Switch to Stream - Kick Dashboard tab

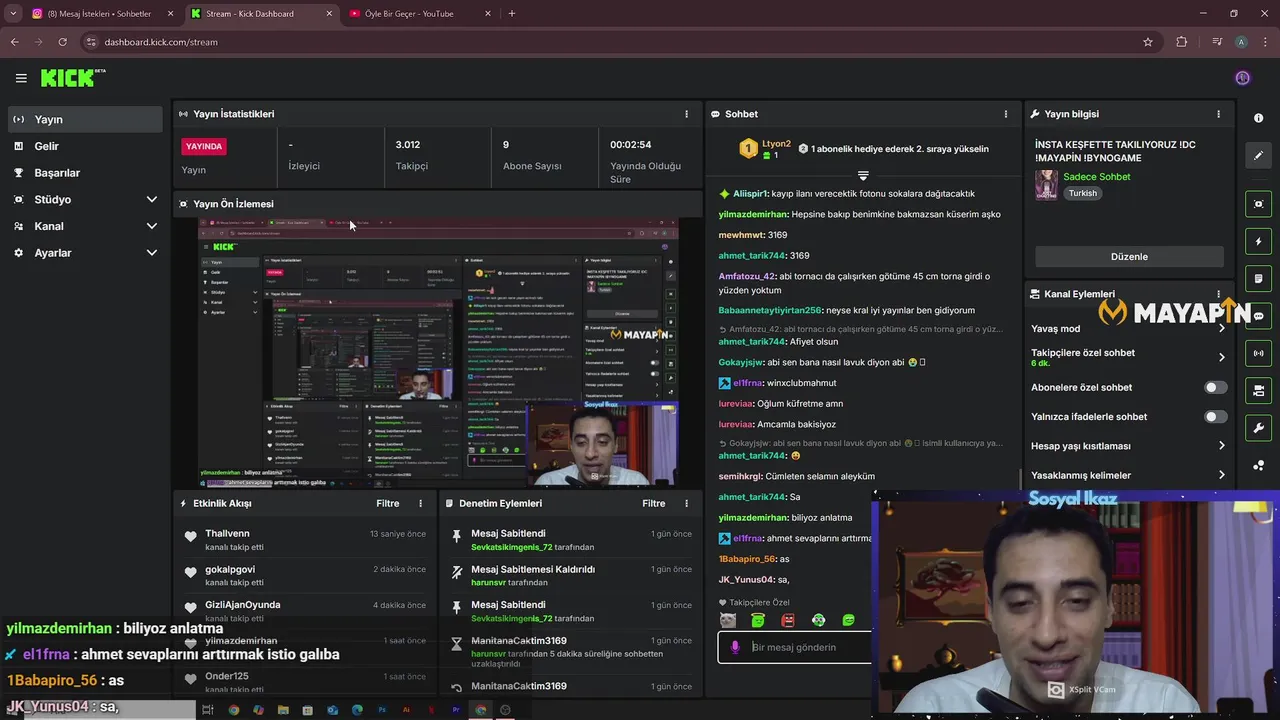click(262, 14)
